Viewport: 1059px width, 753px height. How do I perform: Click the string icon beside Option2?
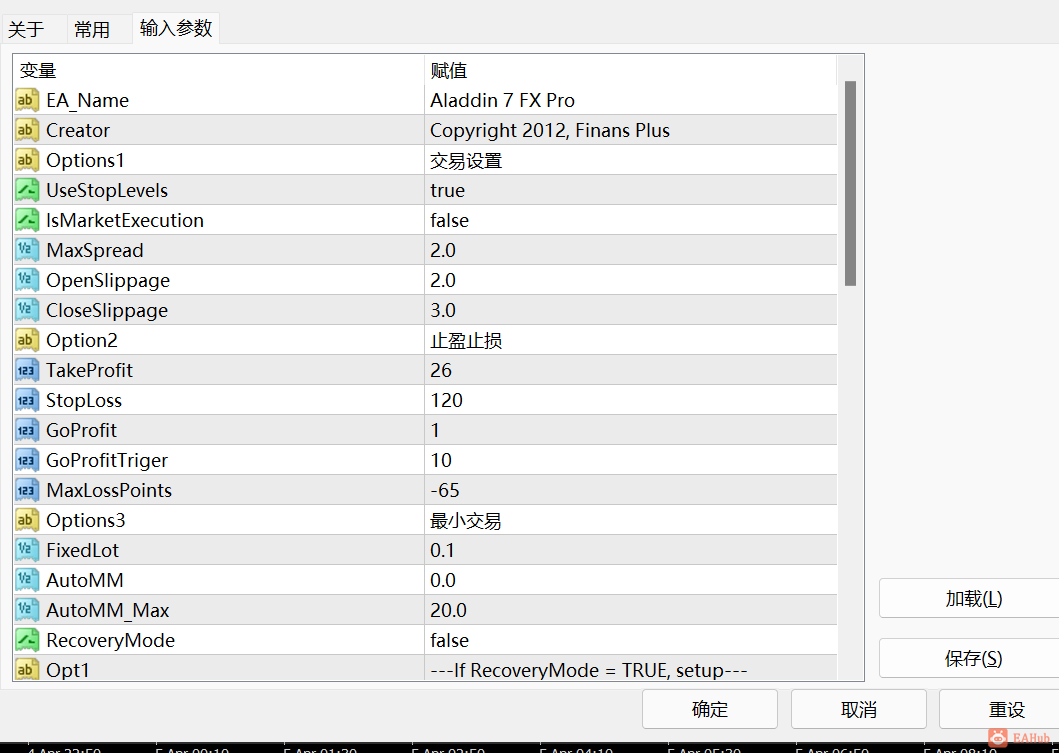pos(27,340)
